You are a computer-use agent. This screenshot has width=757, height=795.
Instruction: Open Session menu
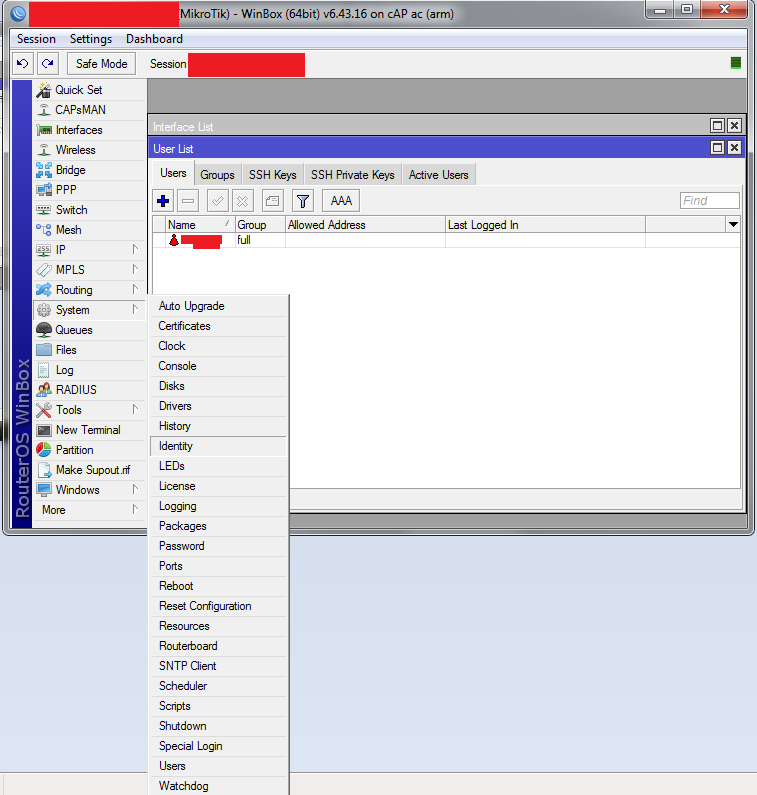coord(36,39)
